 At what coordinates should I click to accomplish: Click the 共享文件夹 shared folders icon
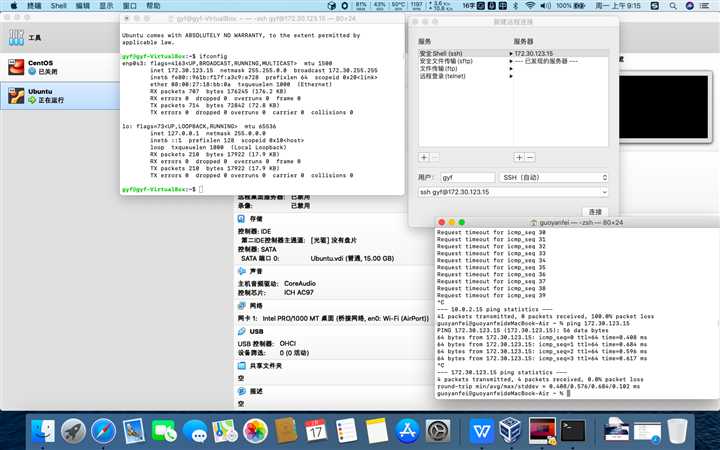(x=242, y=366)
